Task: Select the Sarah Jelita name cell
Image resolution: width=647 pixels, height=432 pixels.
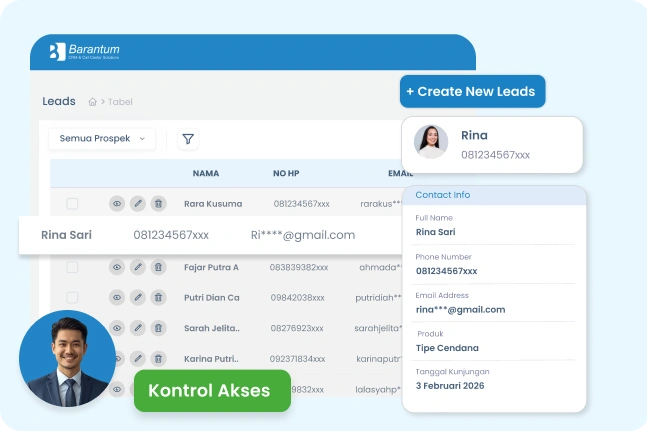Action: pos(212,328)
